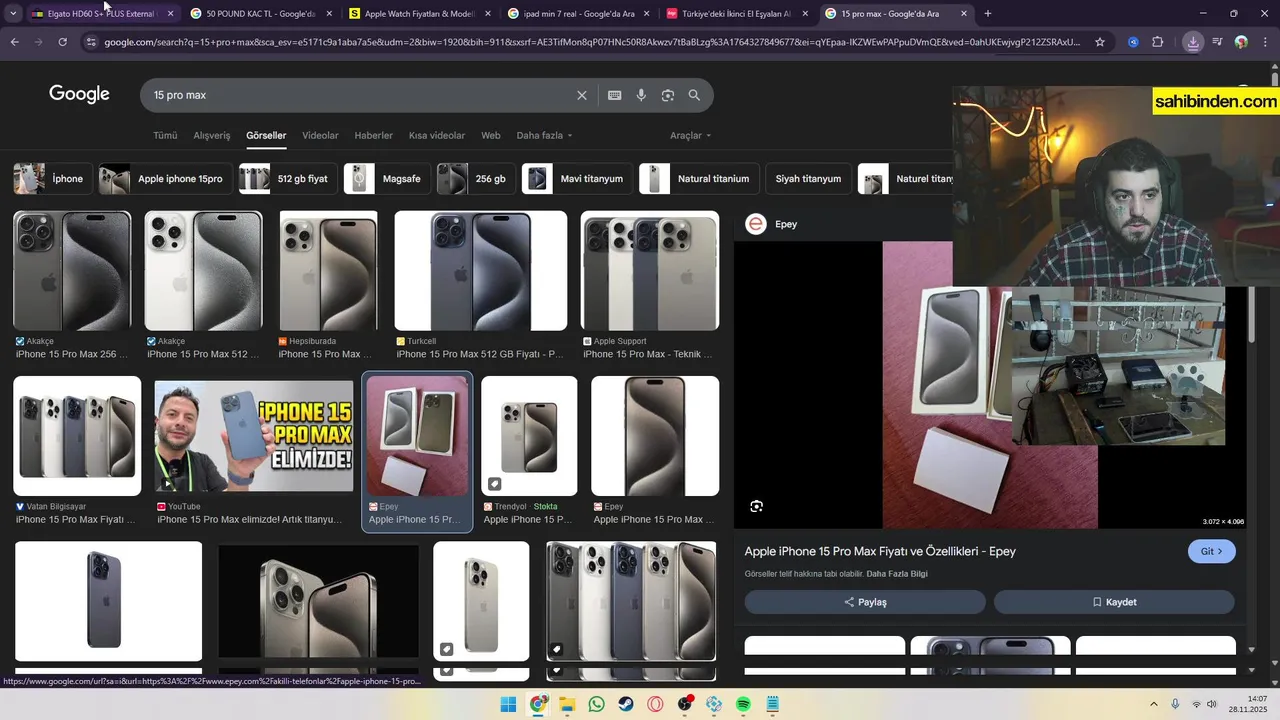Open the Apple Support iPhone thumbnail
Screen dimensions: 1280x720
coord(650,271)
